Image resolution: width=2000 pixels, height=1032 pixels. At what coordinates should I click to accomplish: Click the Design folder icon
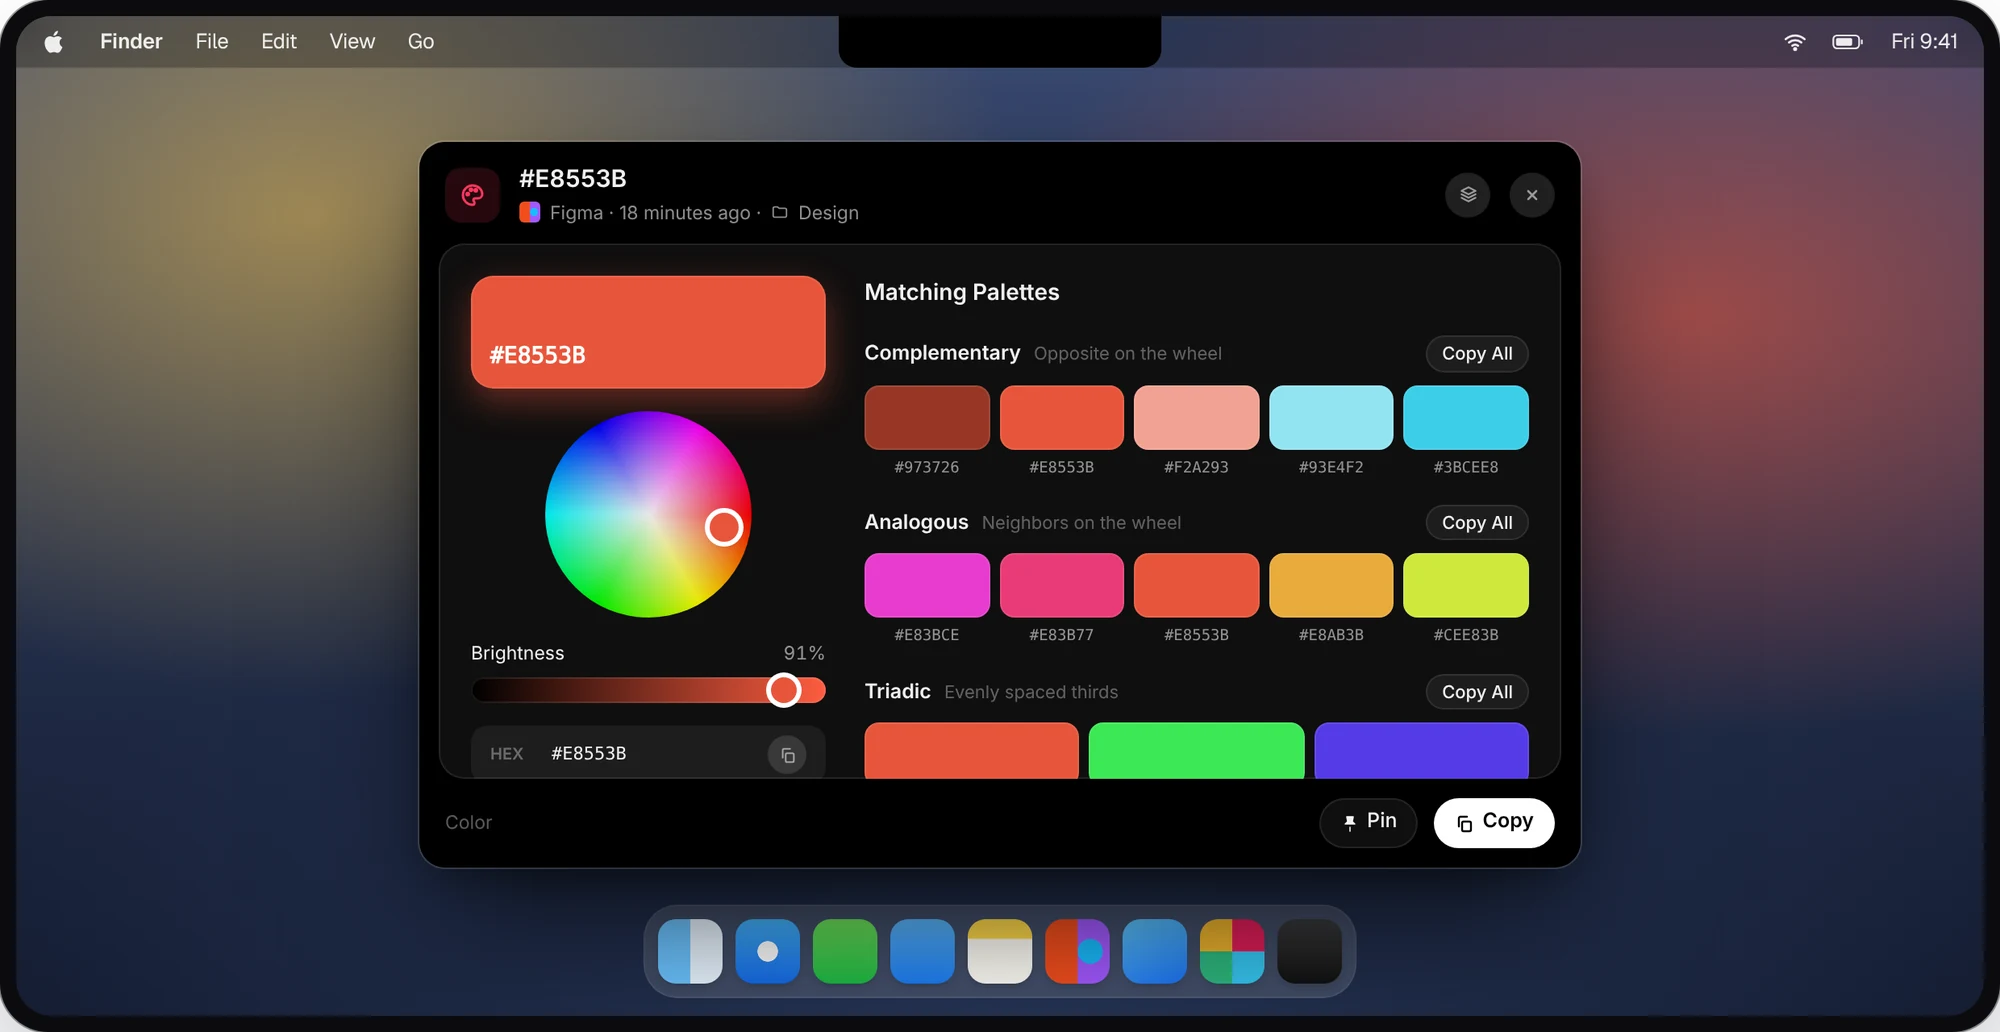point(780,212)
